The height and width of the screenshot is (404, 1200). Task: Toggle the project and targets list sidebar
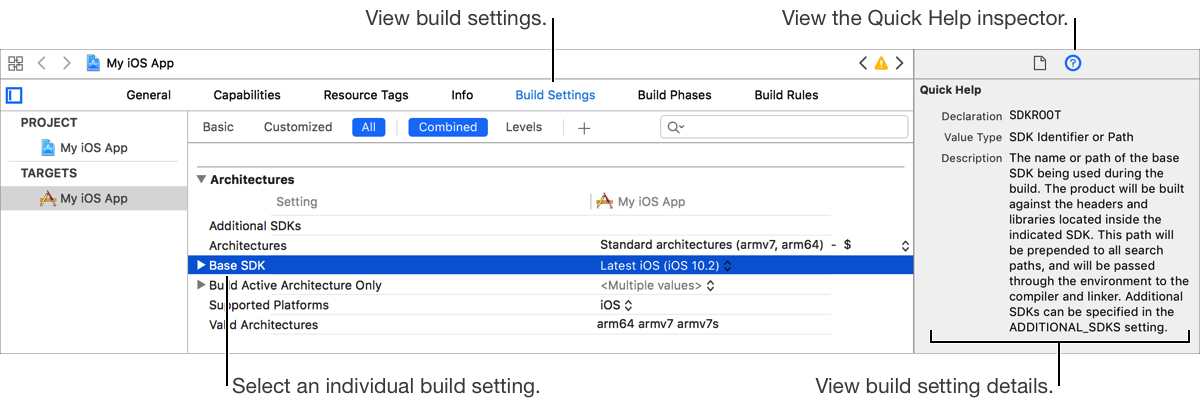(x=14, y=96)
